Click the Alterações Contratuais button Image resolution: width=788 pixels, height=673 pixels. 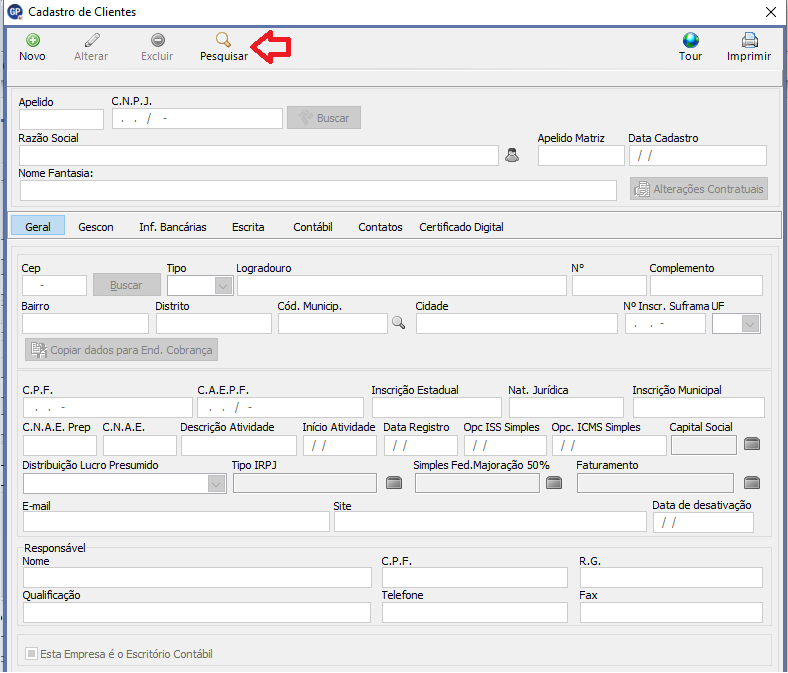[699, 189]
